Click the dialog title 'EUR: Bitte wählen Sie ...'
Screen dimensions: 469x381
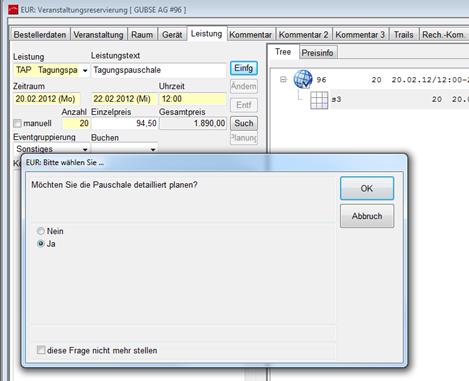tap(65, 163)
